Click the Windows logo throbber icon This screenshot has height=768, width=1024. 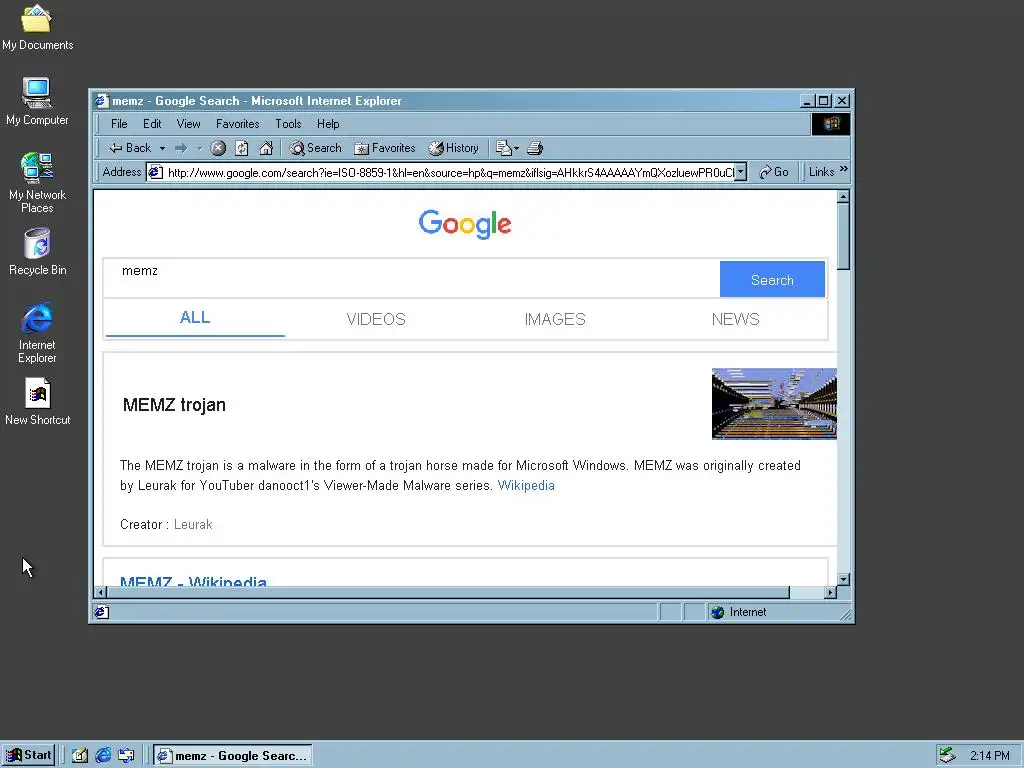coord(831,124)
